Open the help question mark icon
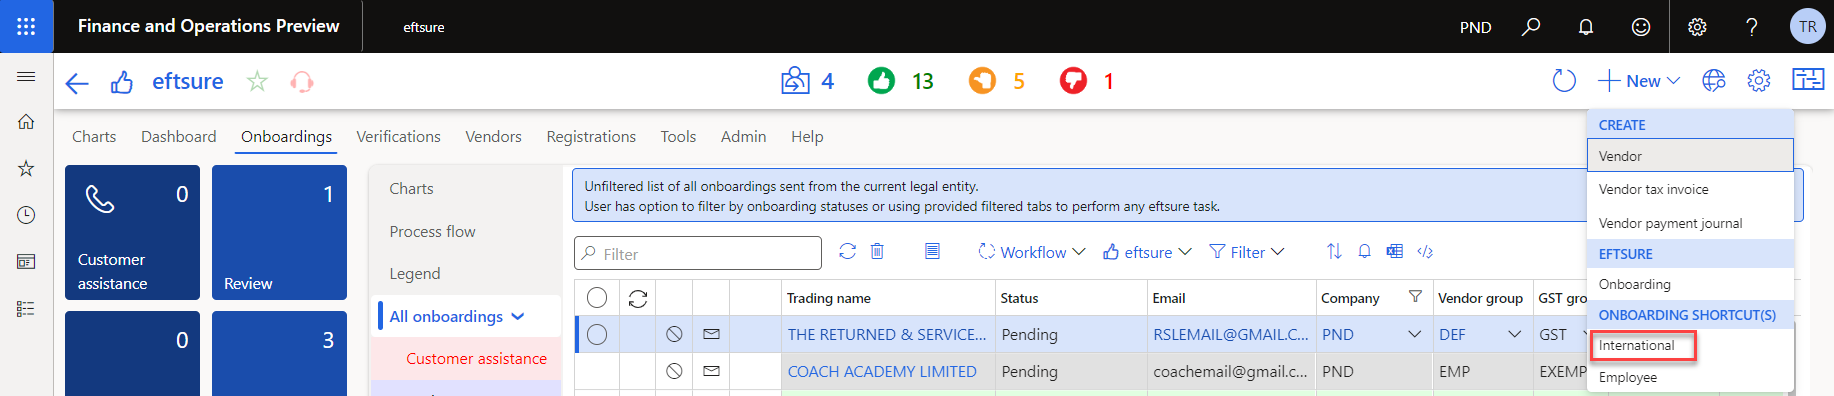This screenshot has height=396, width=1834. (1752, 27)
